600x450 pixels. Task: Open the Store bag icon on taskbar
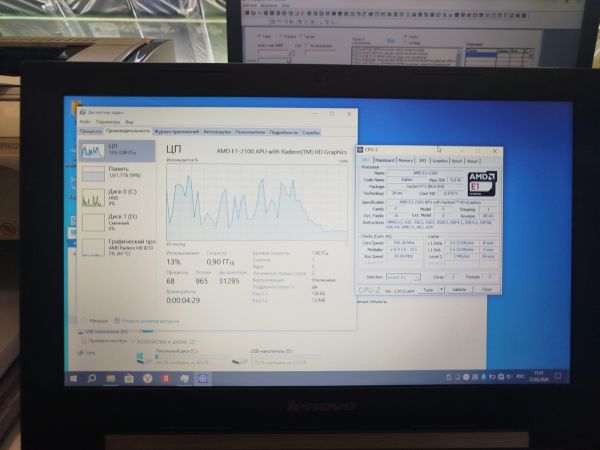click(x=129, y=379)
